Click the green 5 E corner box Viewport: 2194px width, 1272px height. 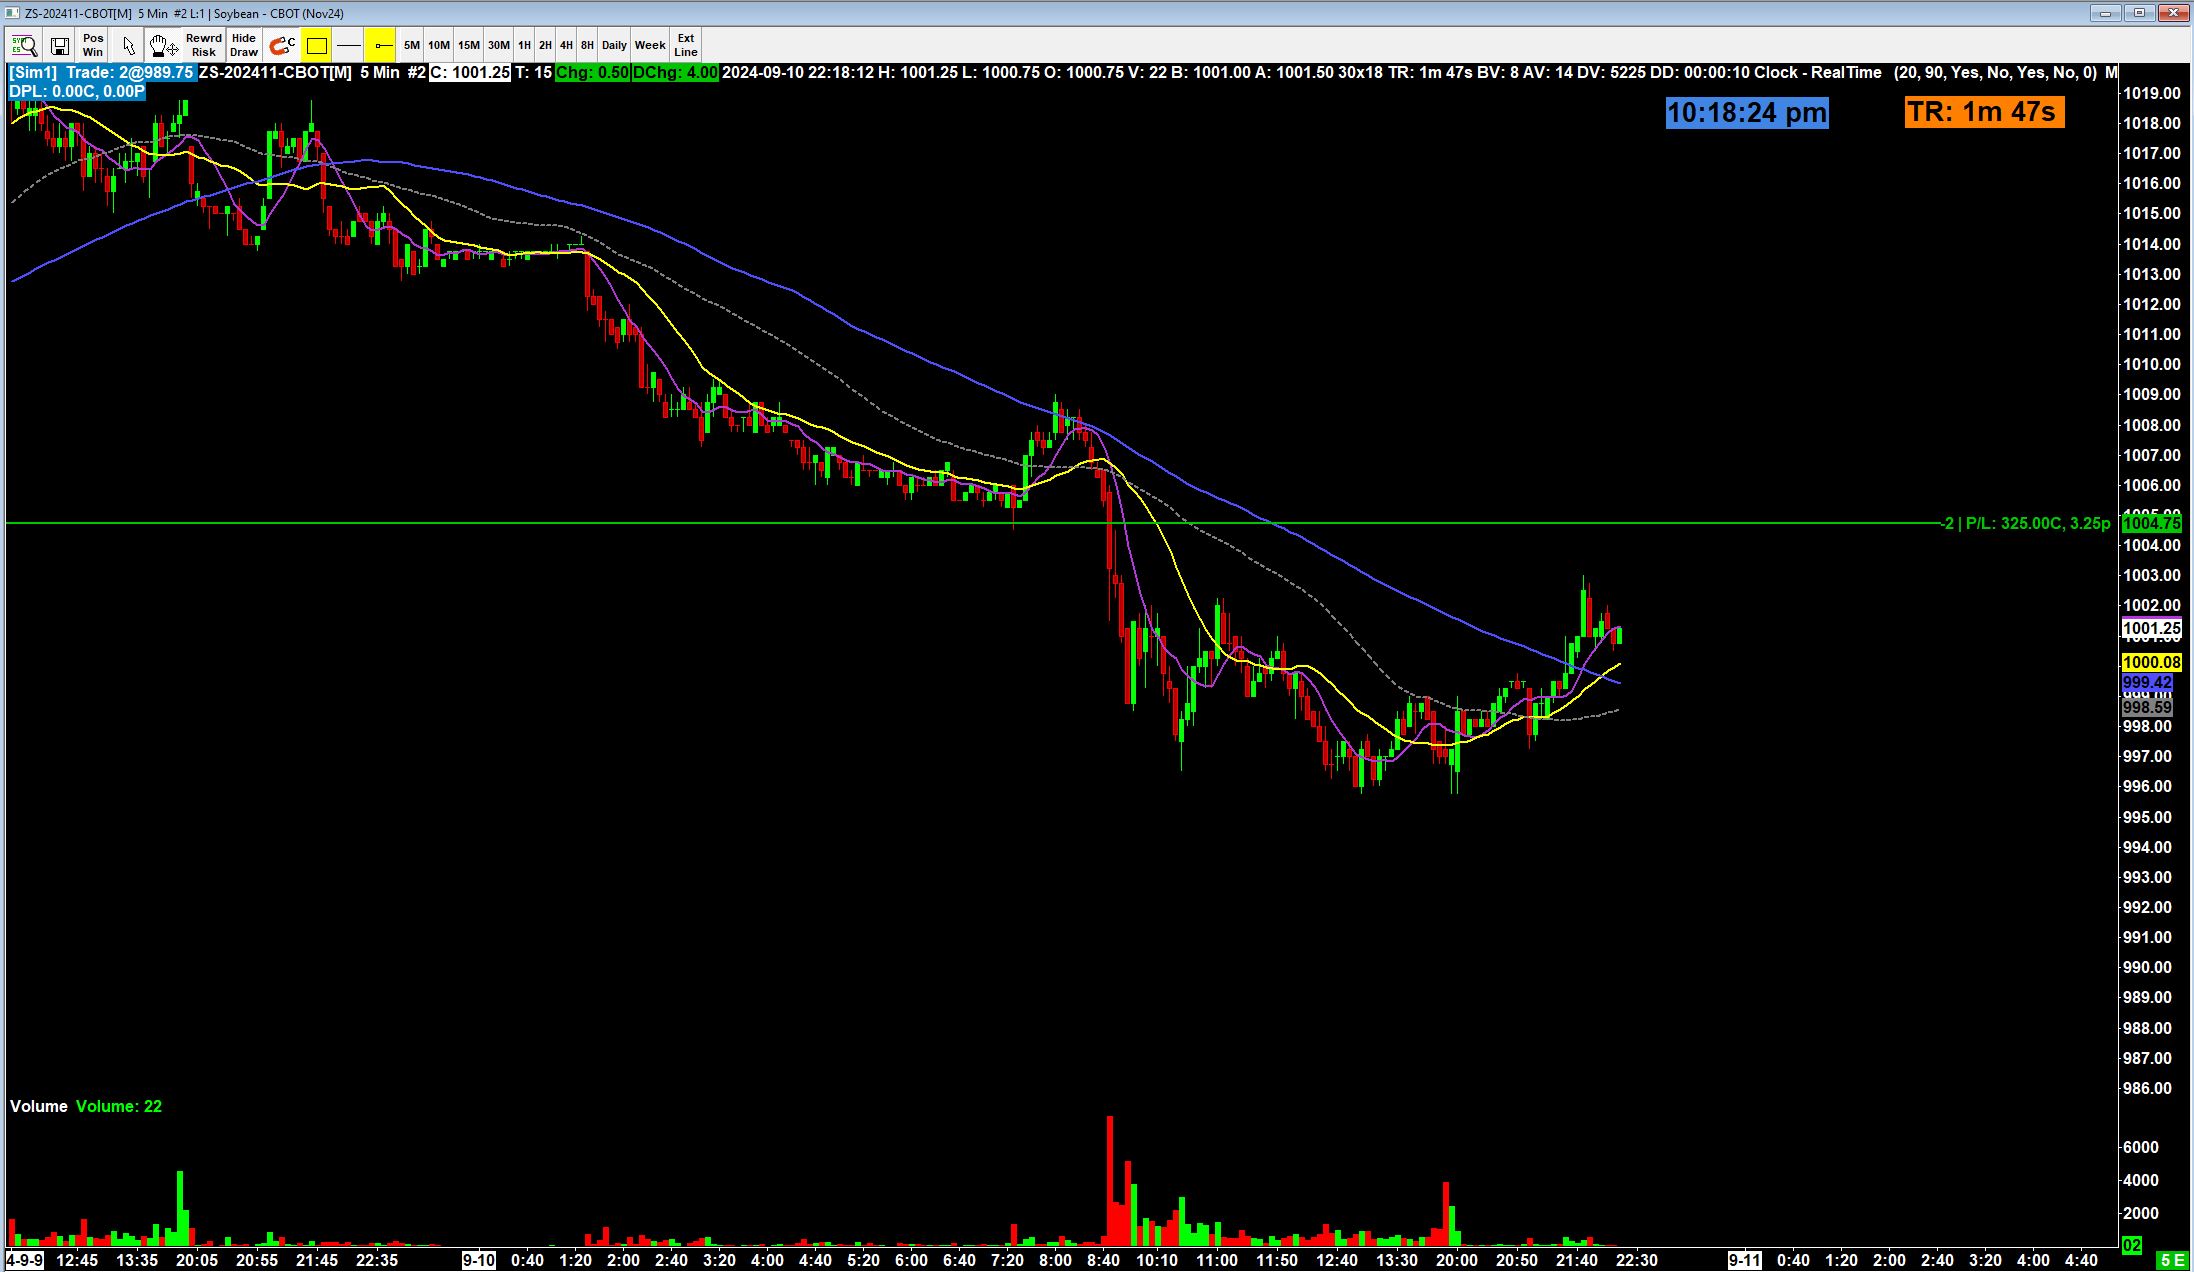coord(2172,1260)
